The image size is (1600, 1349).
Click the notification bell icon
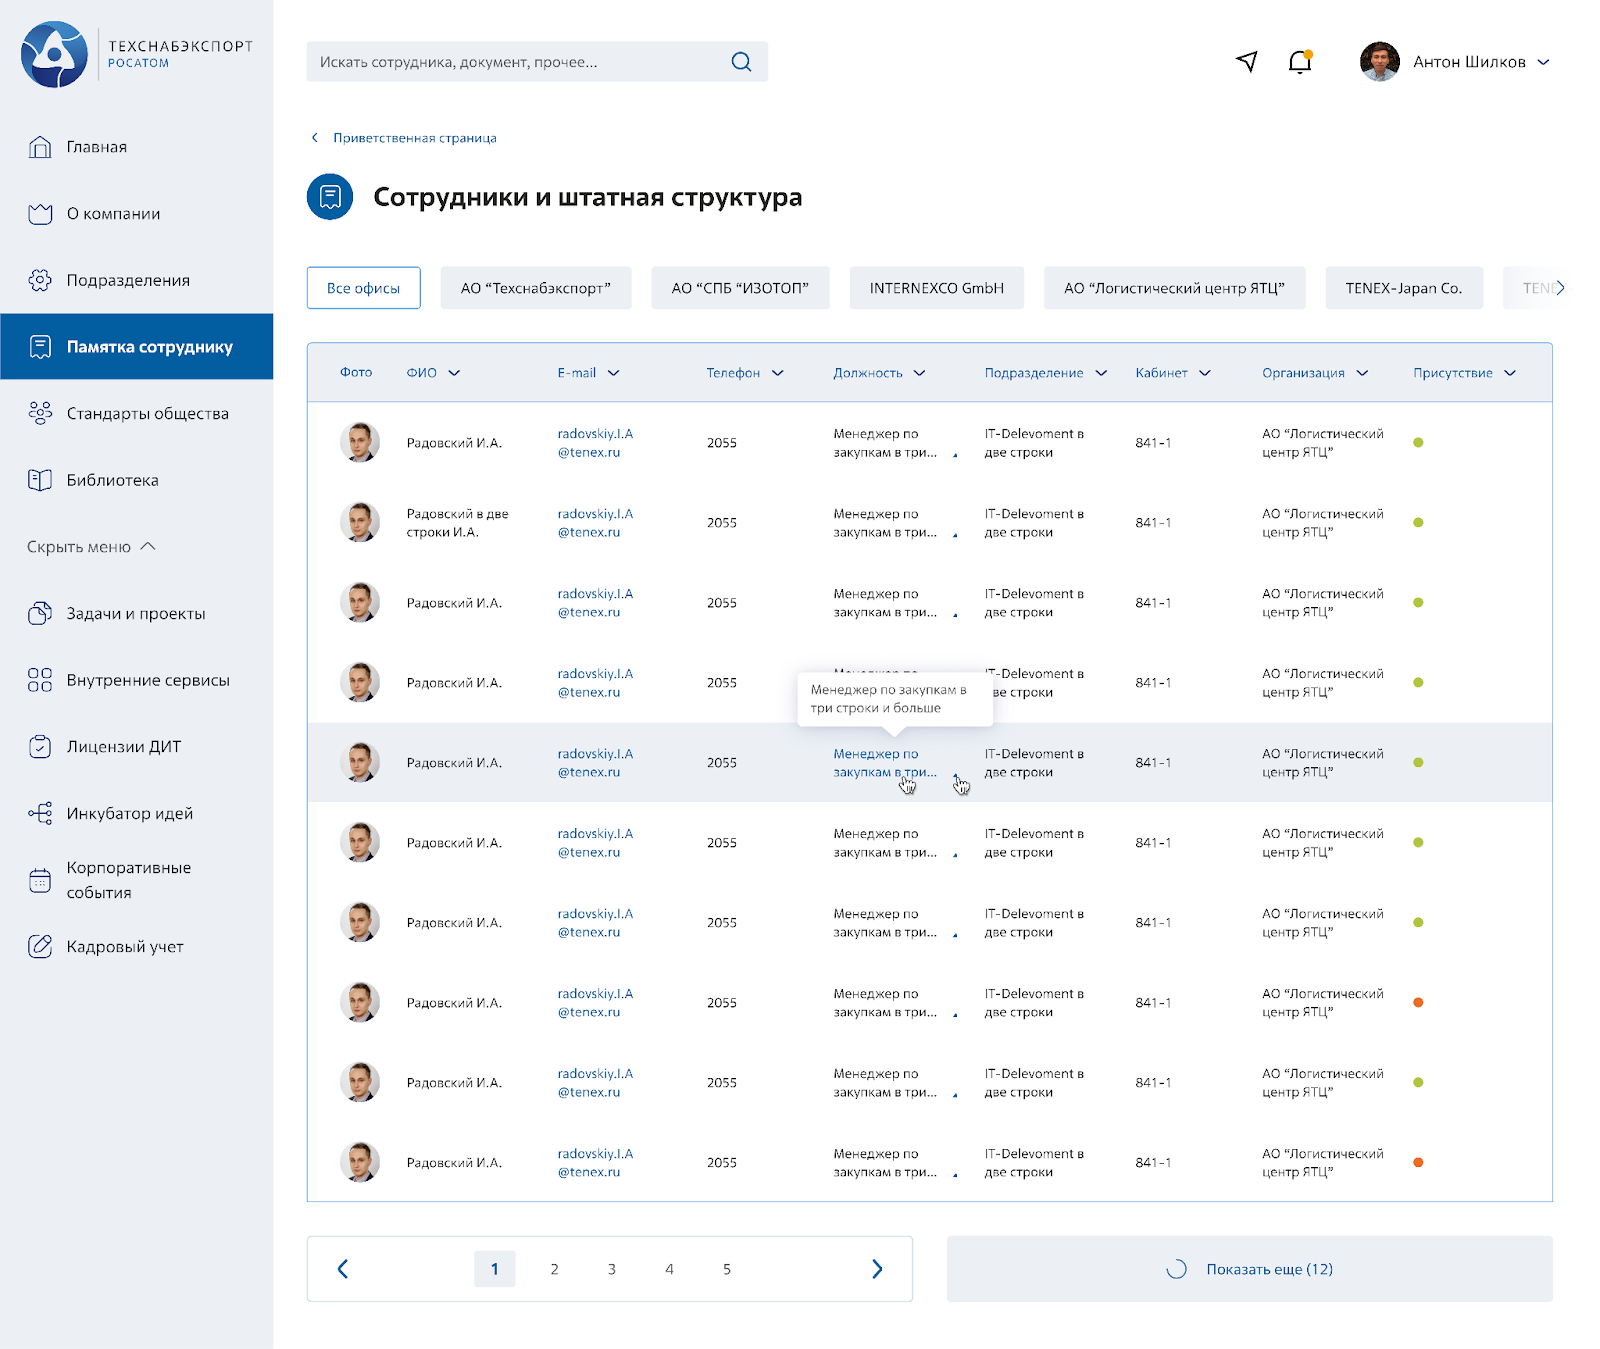(x=1299, y=62)
